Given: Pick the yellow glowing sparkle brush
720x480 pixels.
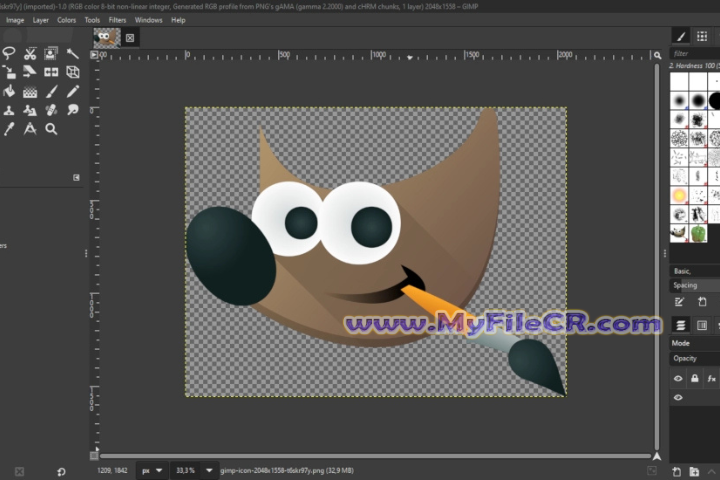Looking at the screenshot, I should point(679,195).
